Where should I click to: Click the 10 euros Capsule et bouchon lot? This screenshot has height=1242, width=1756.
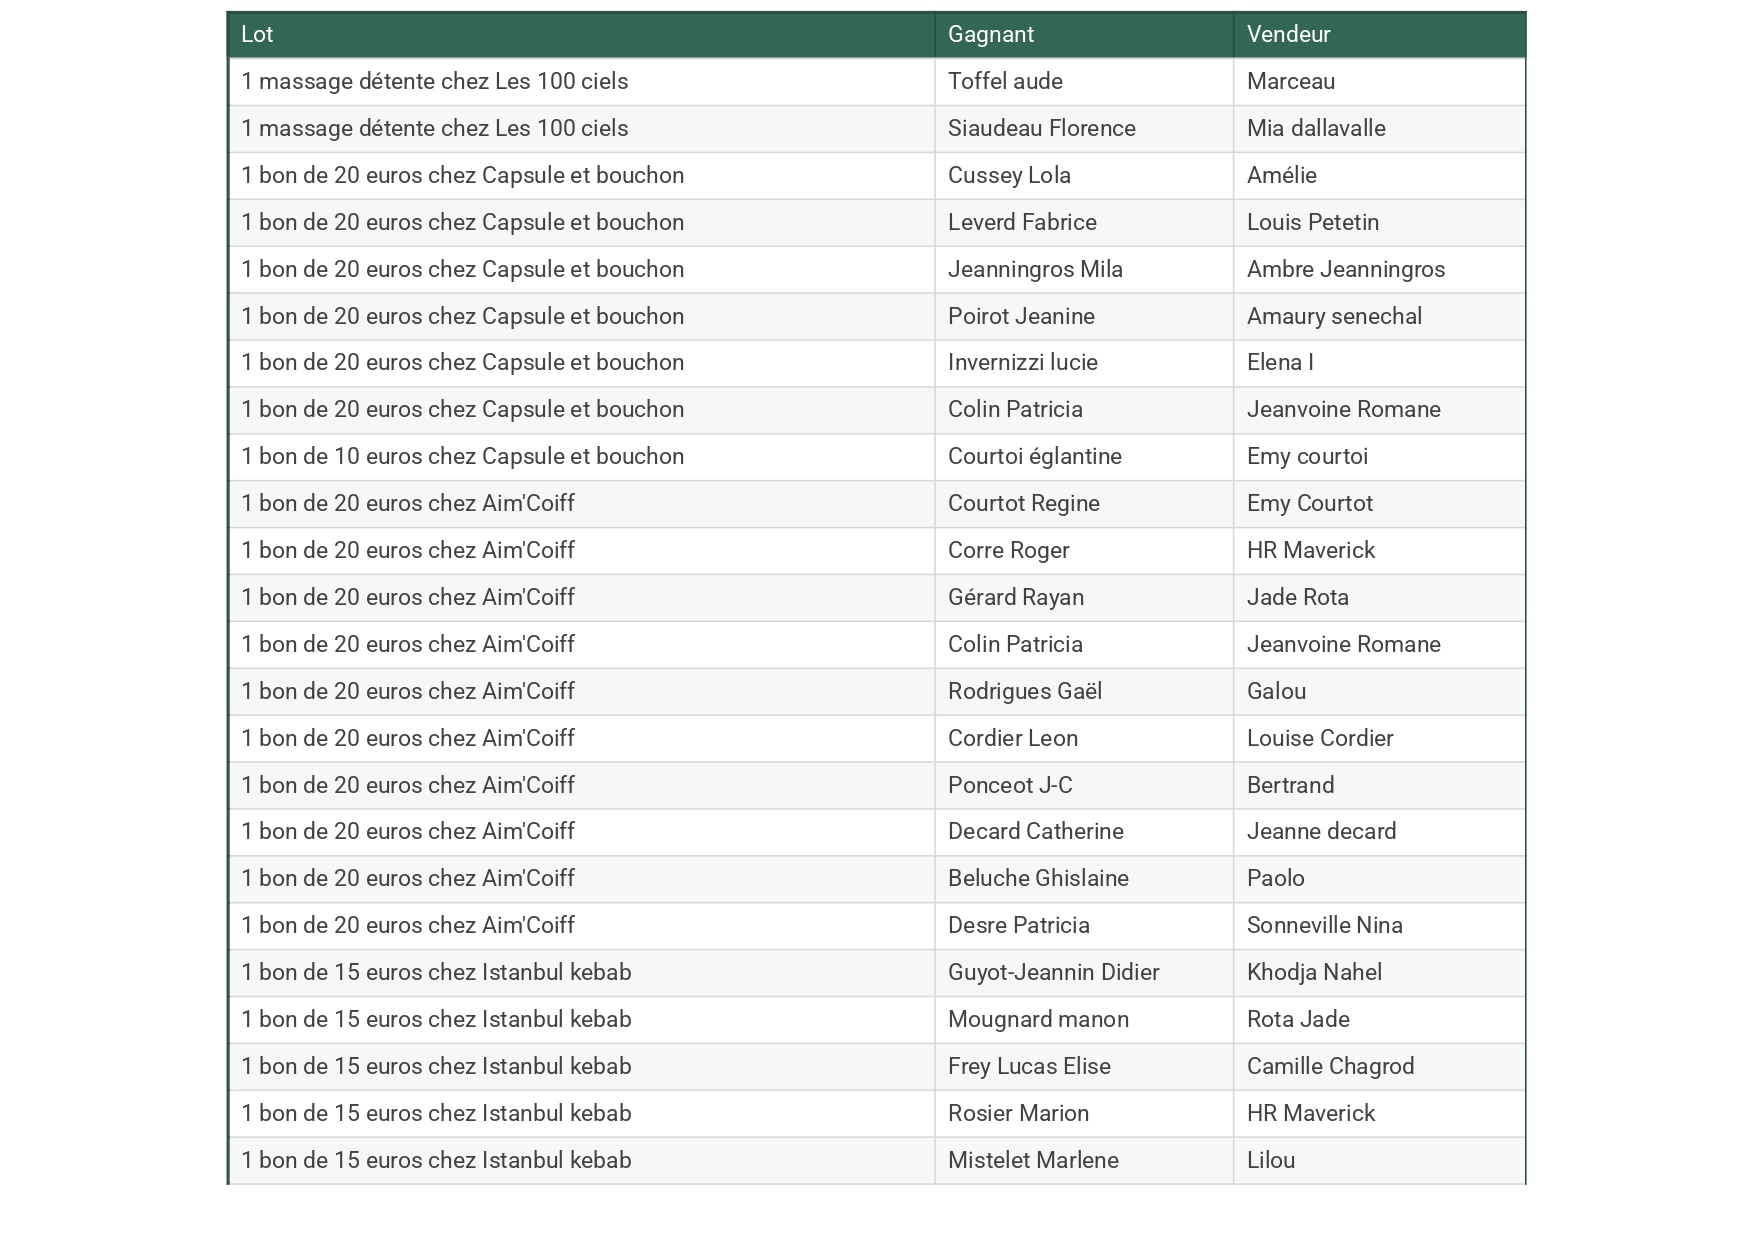click(462, 456)
